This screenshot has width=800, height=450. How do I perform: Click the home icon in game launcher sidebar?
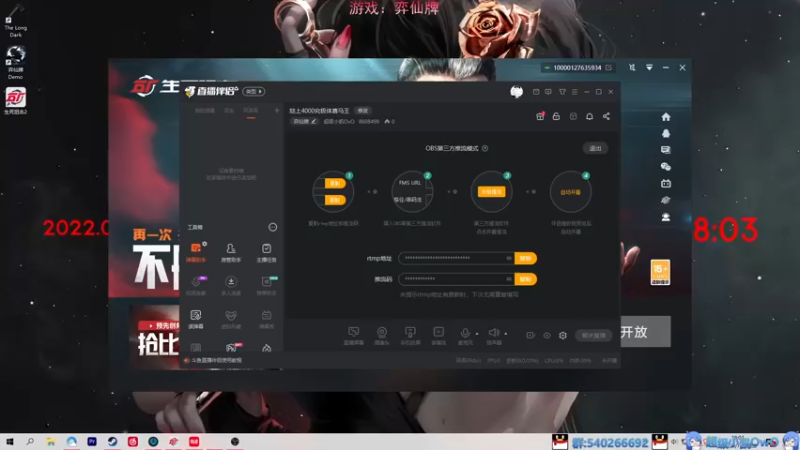666,117
